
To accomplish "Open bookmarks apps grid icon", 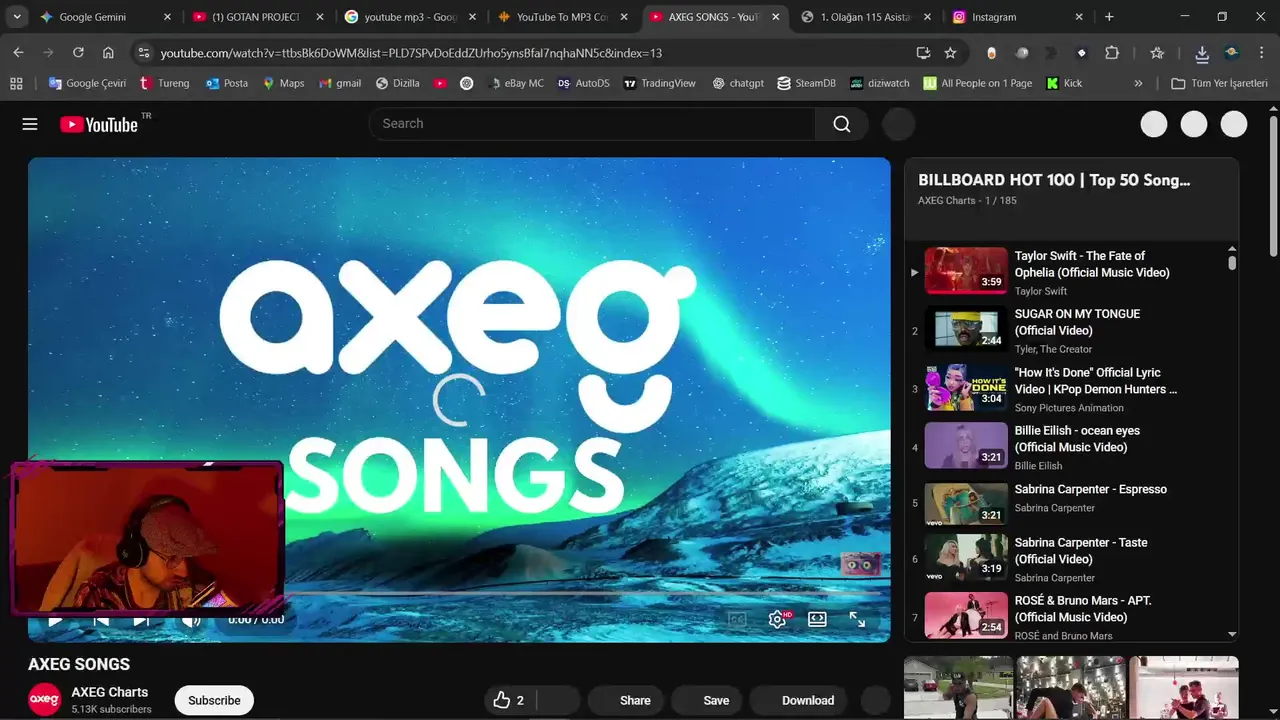I will click(x=16, y=83).
